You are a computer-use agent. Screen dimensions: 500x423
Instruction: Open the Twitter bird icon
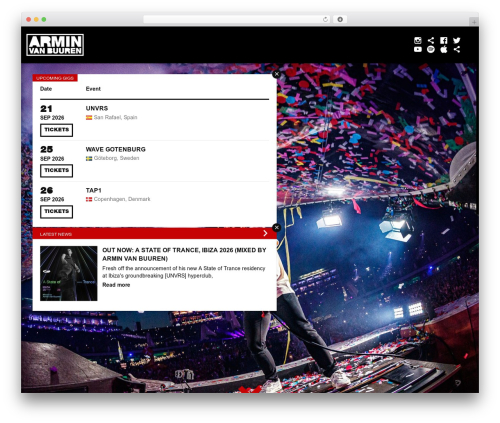tap(457, 40)
